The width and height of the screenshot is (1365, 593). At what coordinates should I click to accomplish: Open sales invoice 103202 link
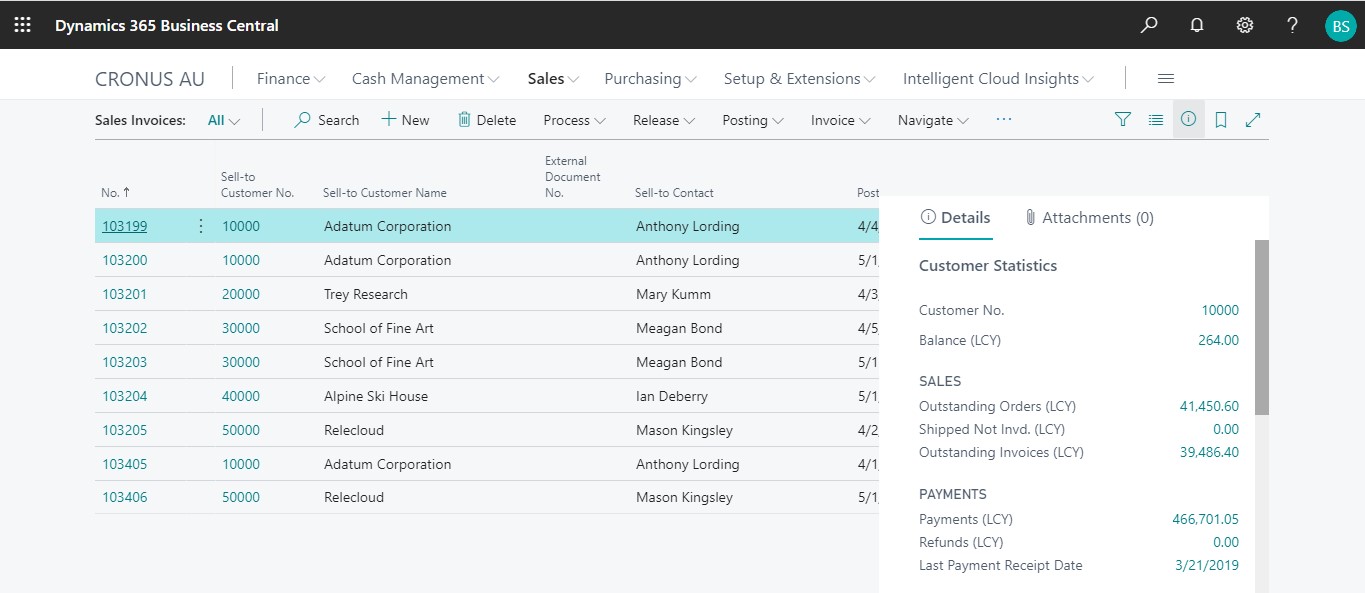[x=125, y=328]
